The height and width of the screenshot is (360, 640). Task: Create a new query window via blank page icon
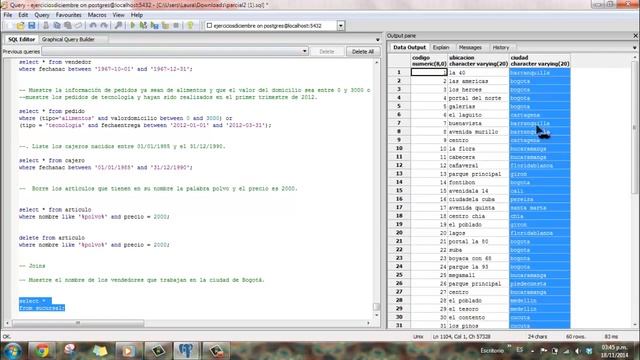point(10,25)
